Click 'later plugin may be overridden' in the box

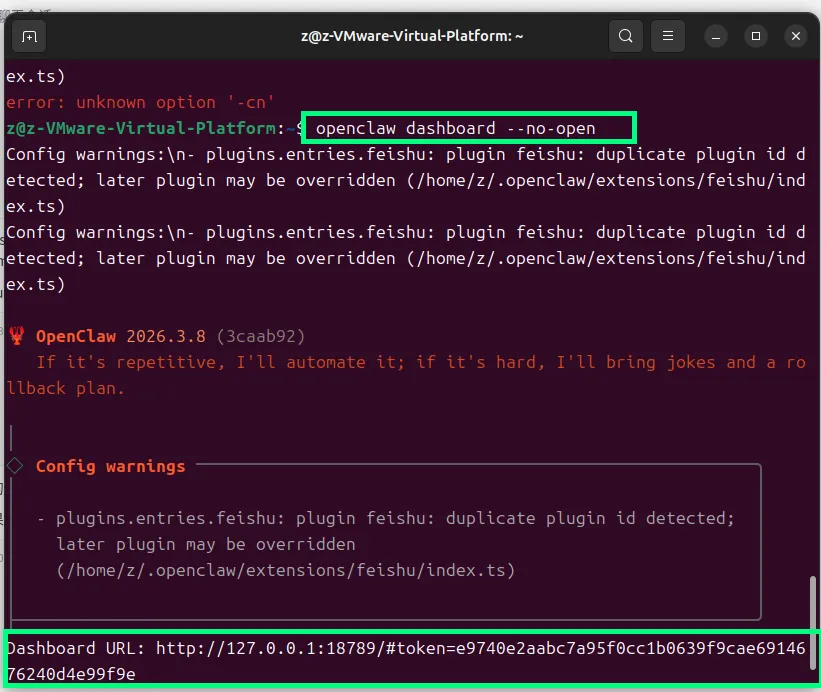click(206, 544)
